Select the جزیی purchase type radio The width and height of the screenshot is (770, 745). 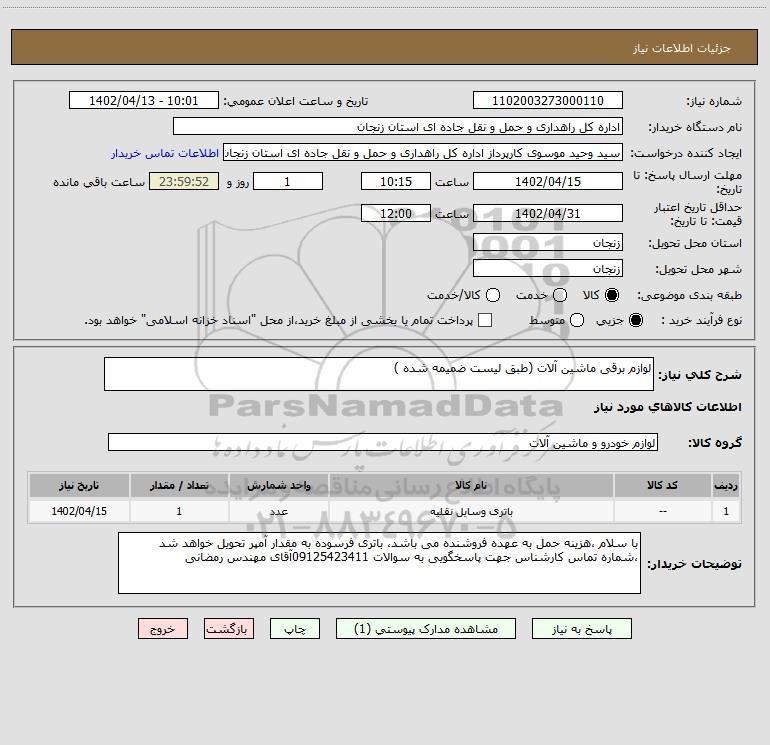tap(635, 320)
